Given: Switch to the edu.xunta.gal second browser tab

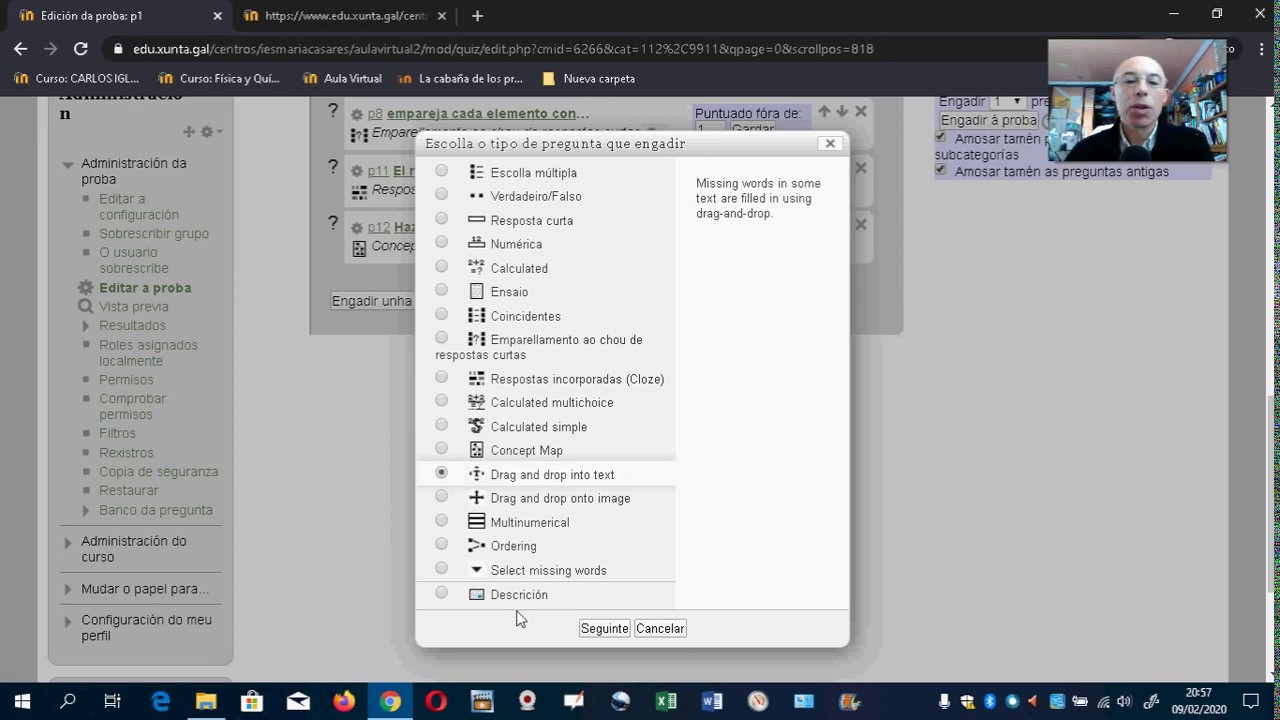Looking at the screenshot, I should tap(346, 16).
